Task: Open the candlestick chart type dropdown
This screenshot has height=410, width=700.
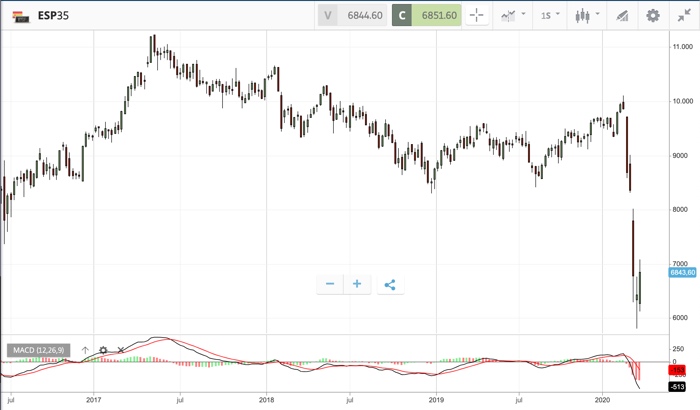Action: [x=587, y=16]
